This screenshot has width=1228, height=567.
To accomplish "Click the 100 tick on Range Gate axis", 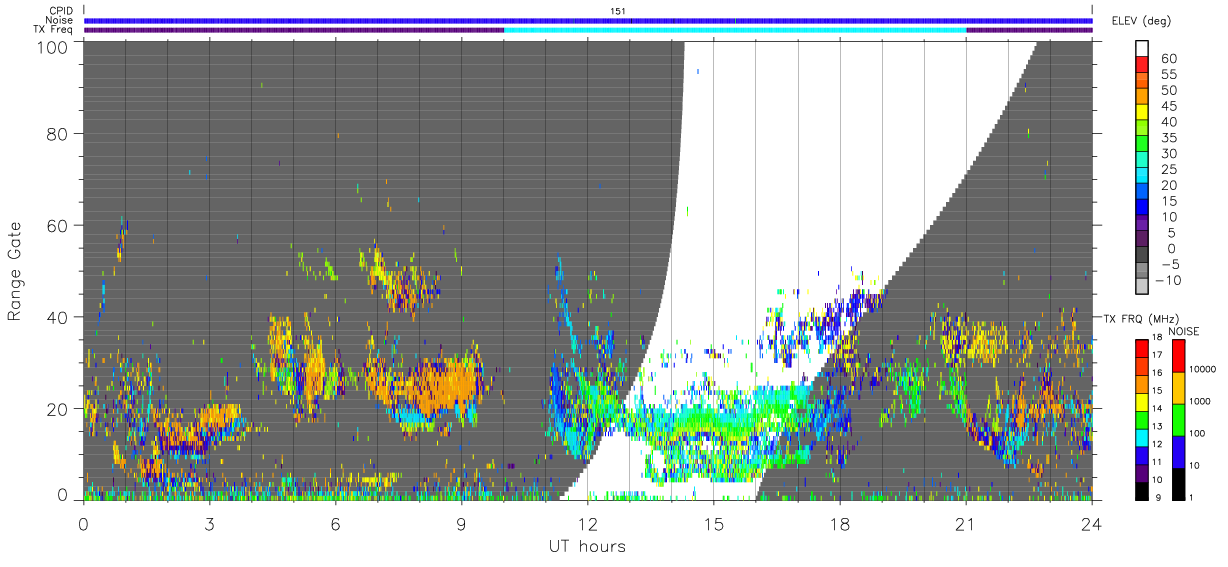I will point(51,46).
